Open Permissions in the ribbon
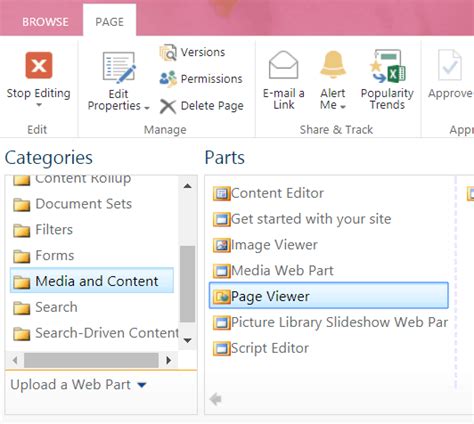 click(201, 79)
